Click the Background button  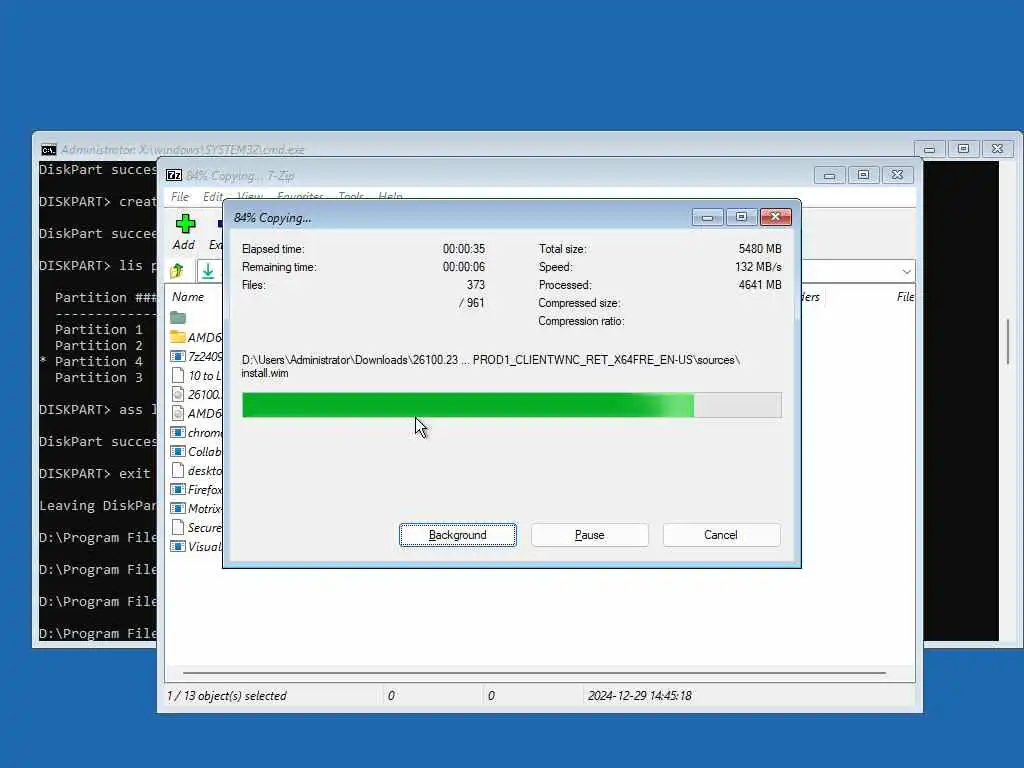(x=458, y=535)
